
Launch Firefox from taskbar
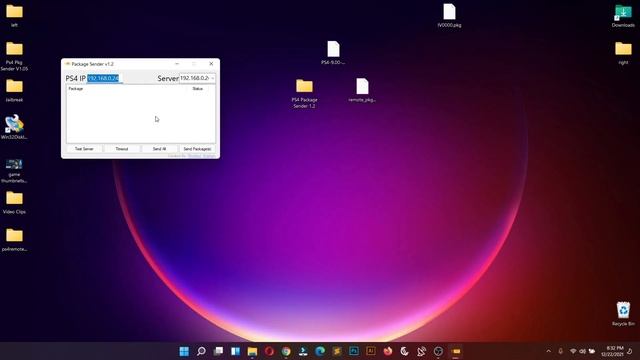(388, 351)
